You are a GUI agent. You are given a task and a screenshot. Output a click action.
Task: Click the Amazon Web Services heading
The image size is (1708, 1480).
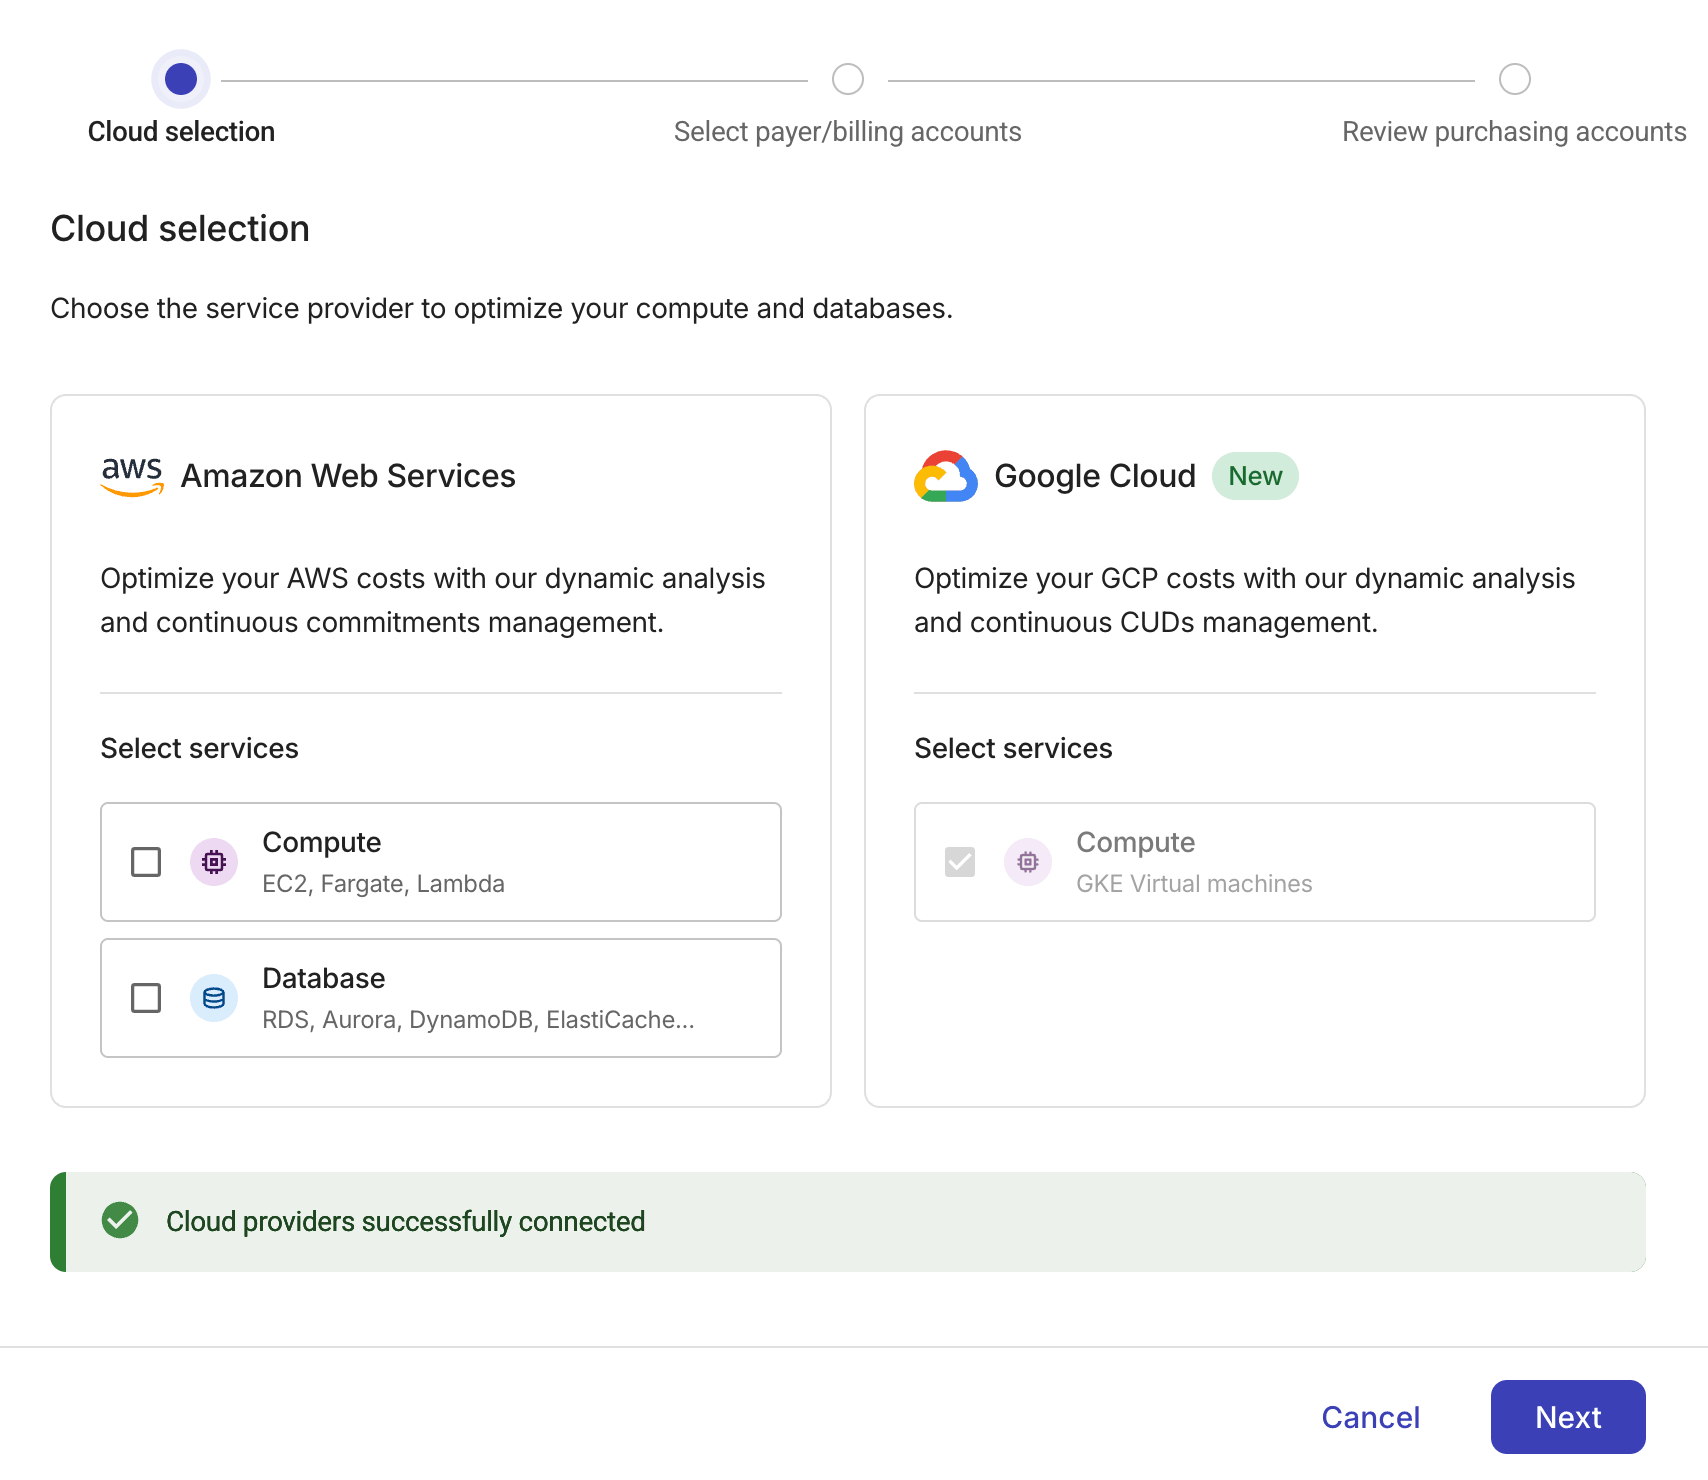[x=348, y=476]
